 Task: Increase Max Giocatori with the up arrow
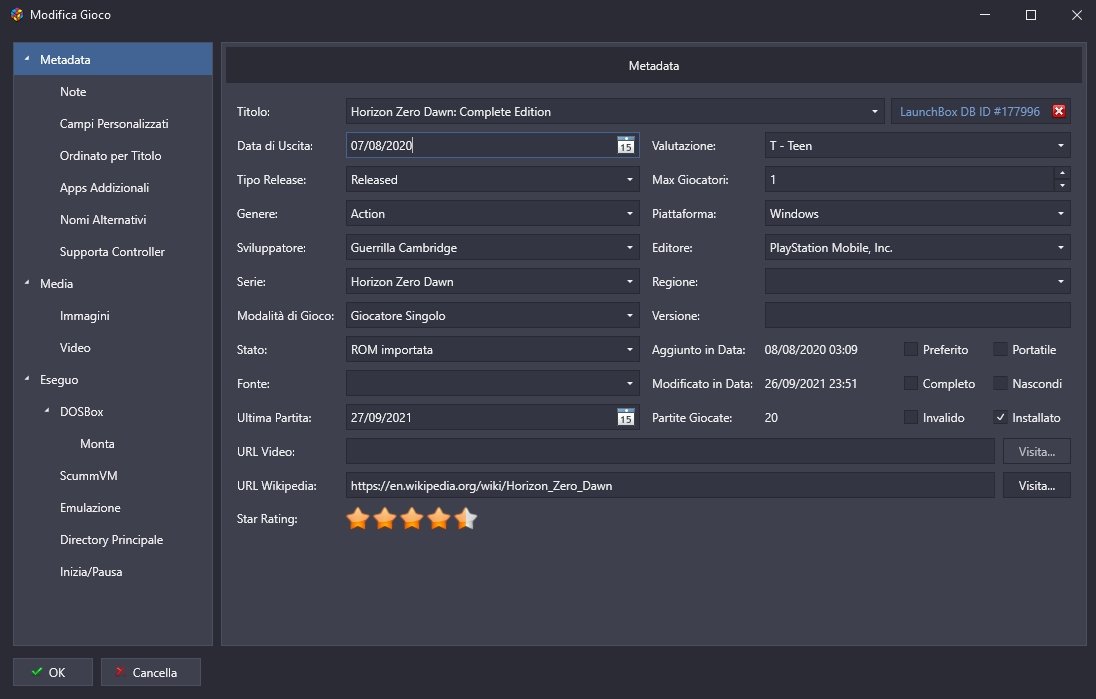click(1062, 173)
